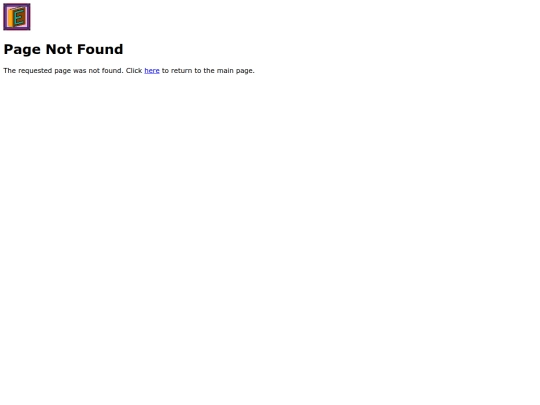Click the purple border of the logo

[17, 4]
